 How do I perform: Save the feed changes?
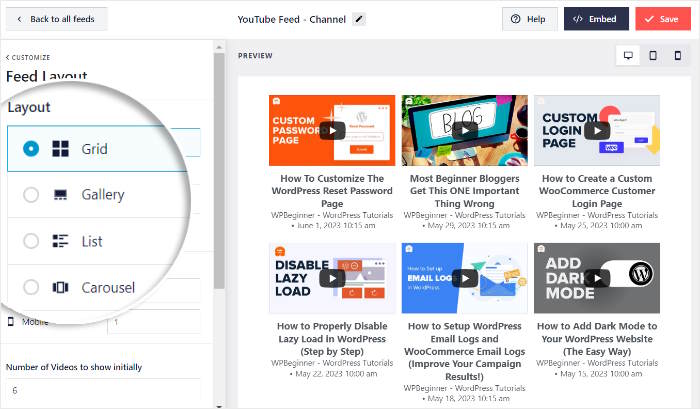coord(663,19)
